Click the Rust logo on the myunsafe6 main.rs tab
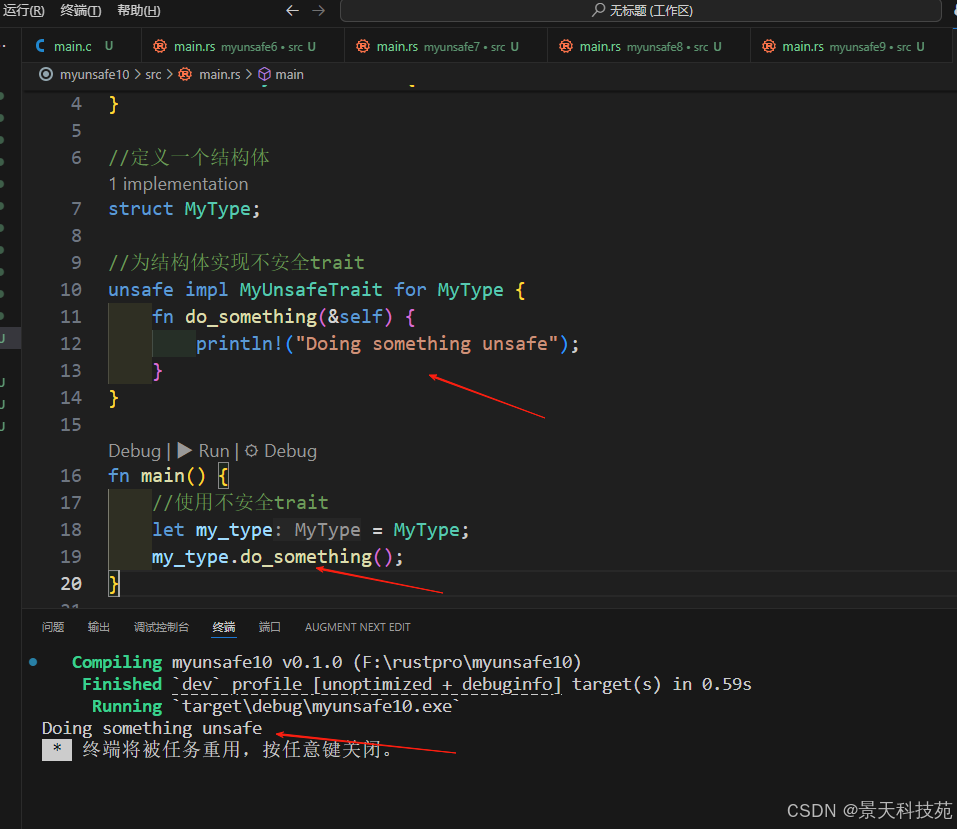The image size is (957, 829). [160, 45]
